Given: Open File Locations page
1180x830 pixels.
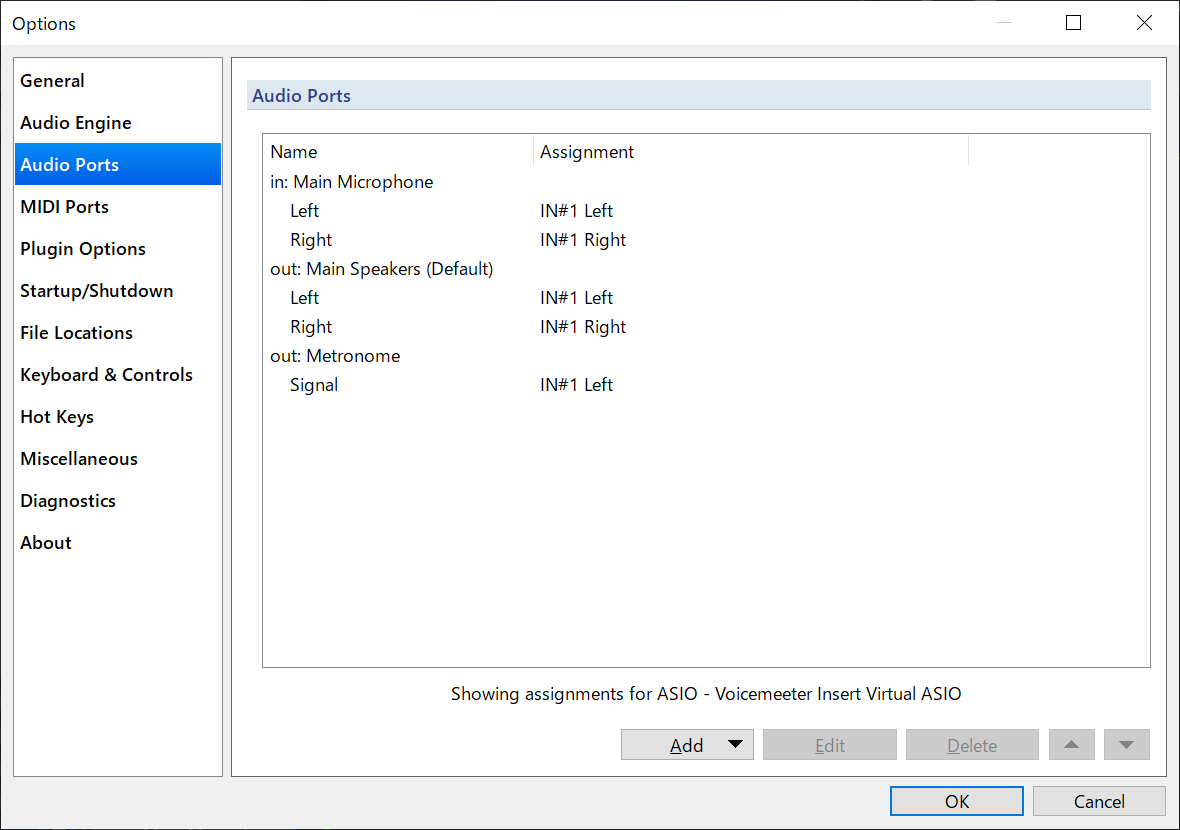Looking at the screenshot, I should coord(76,333).
